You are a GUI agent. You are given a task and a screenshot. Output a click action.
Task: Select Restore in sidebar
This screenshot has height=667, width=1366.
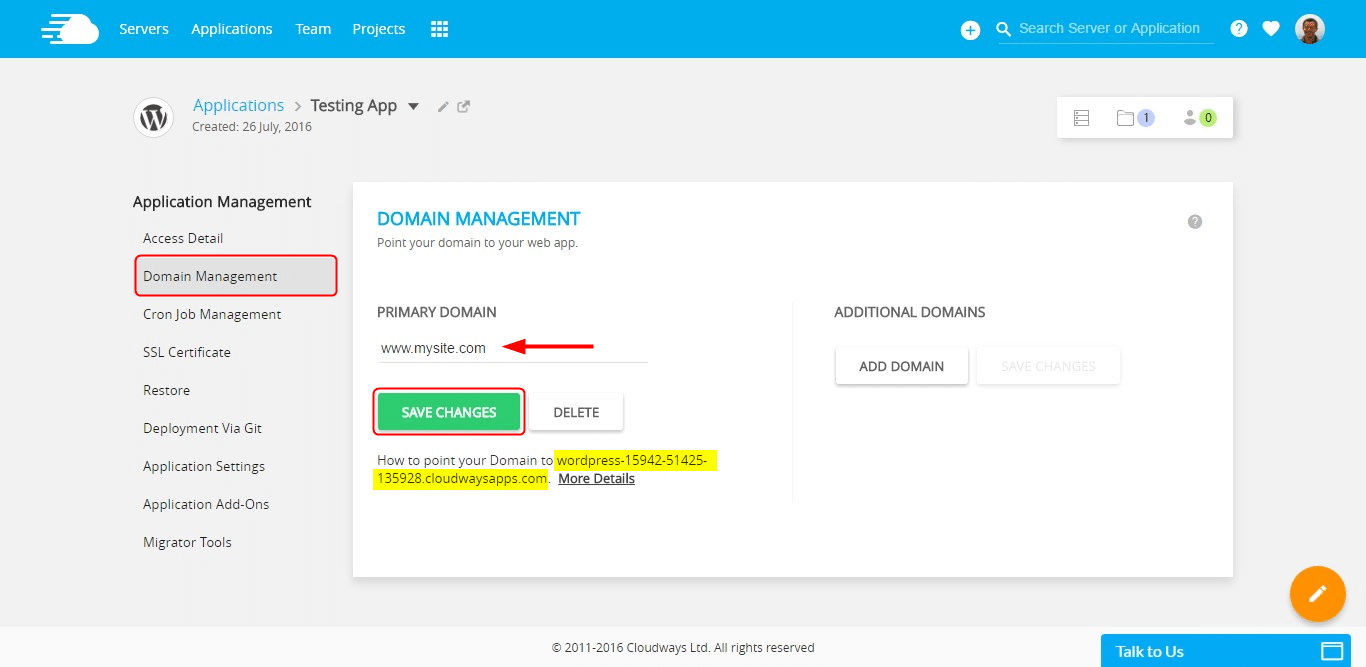point(166,390)
